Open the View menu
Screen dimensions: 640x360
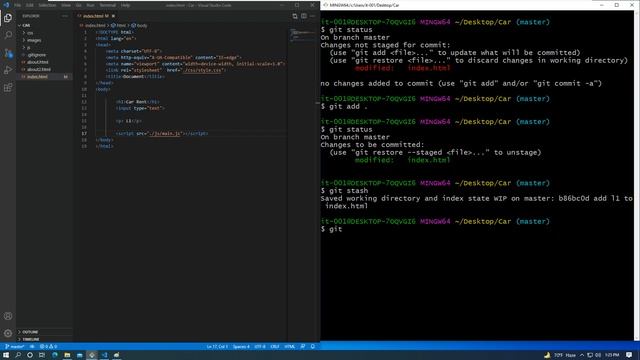[x=66, y=5]
